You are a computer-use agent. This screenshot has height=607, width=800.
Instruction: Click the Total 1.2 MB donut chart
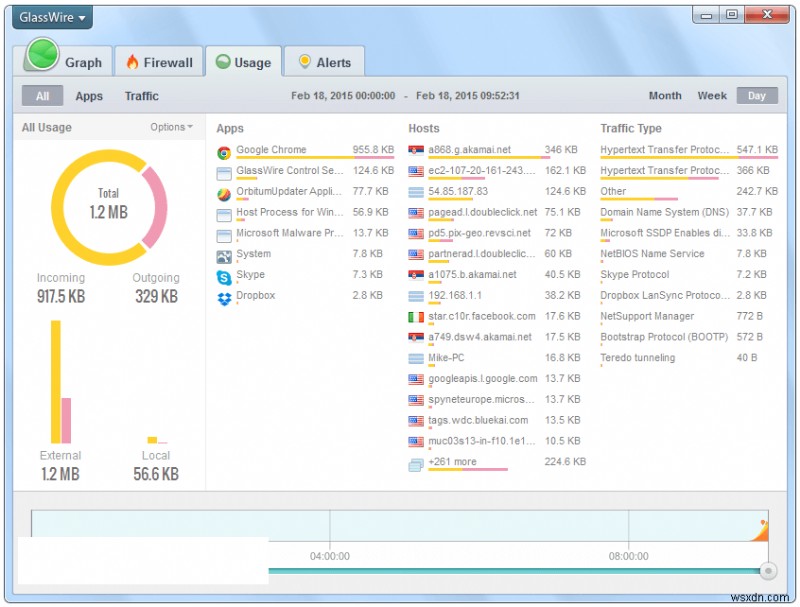[x=109, y=207]
